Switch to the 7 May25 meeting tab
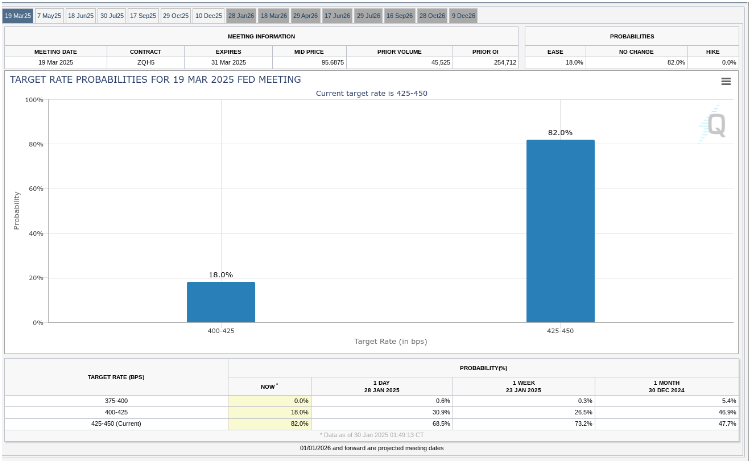The height and width of the screenshot is (462, 749). tap(50, 16)
